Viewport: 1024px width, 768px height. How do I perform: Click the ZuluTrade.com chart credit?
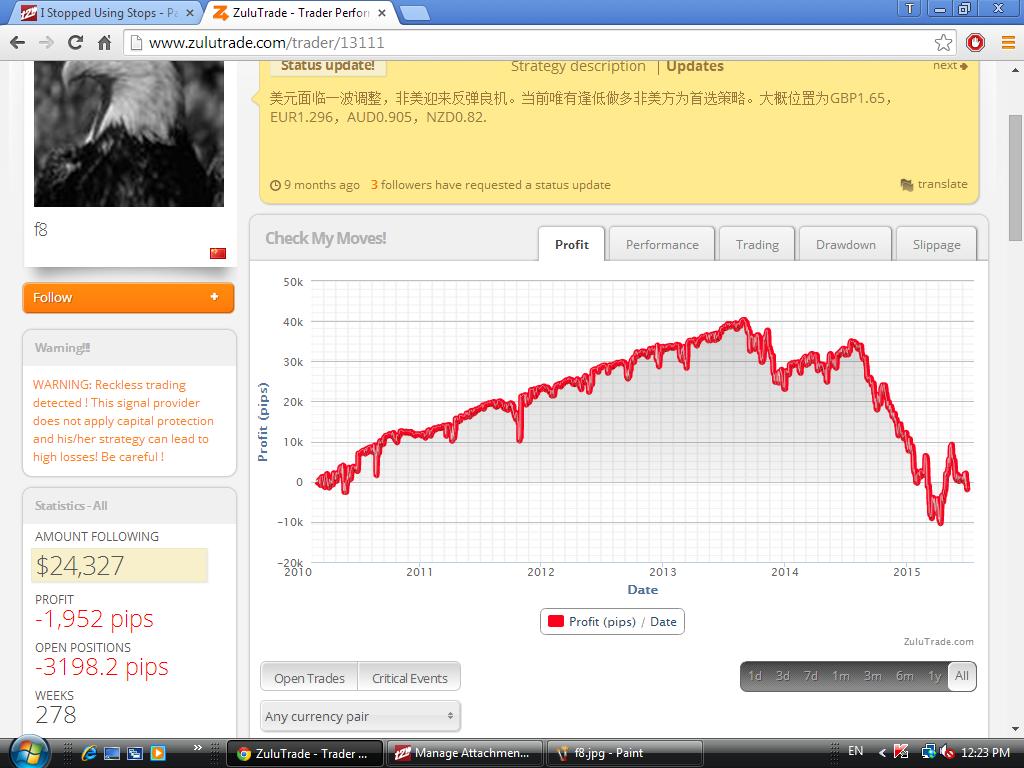(938, 642)
